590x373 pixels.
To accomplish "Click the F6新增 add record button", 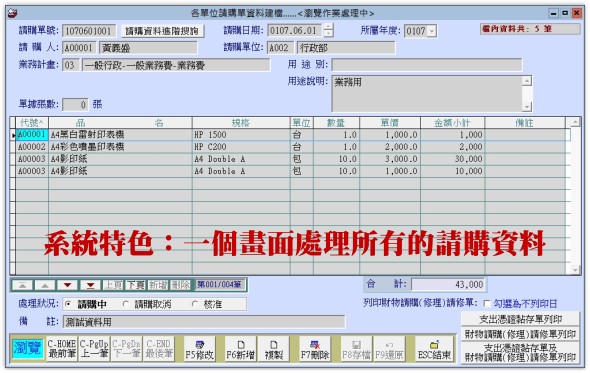I will pos(240,349).
